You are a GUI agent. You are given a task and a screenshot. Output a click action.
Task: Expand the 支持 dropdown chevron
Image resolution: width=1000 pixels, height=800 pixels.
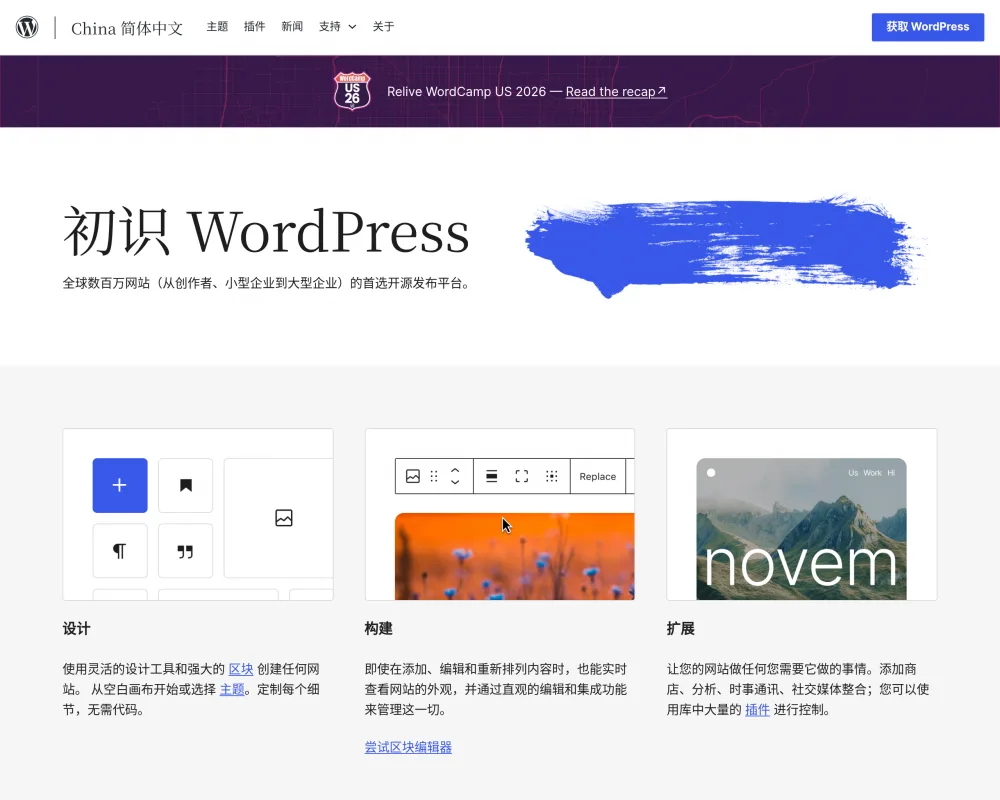click(352, 27)
